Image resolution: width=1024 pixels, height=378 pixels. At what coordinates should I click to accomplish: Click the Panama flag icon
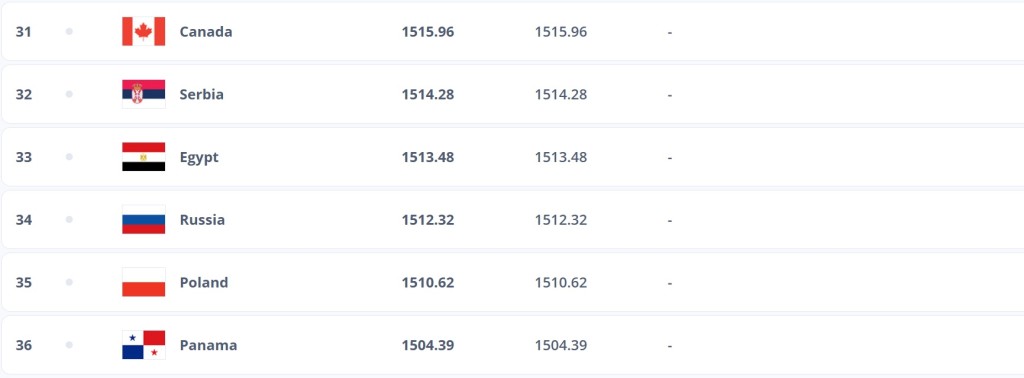(x=144, y=345)
